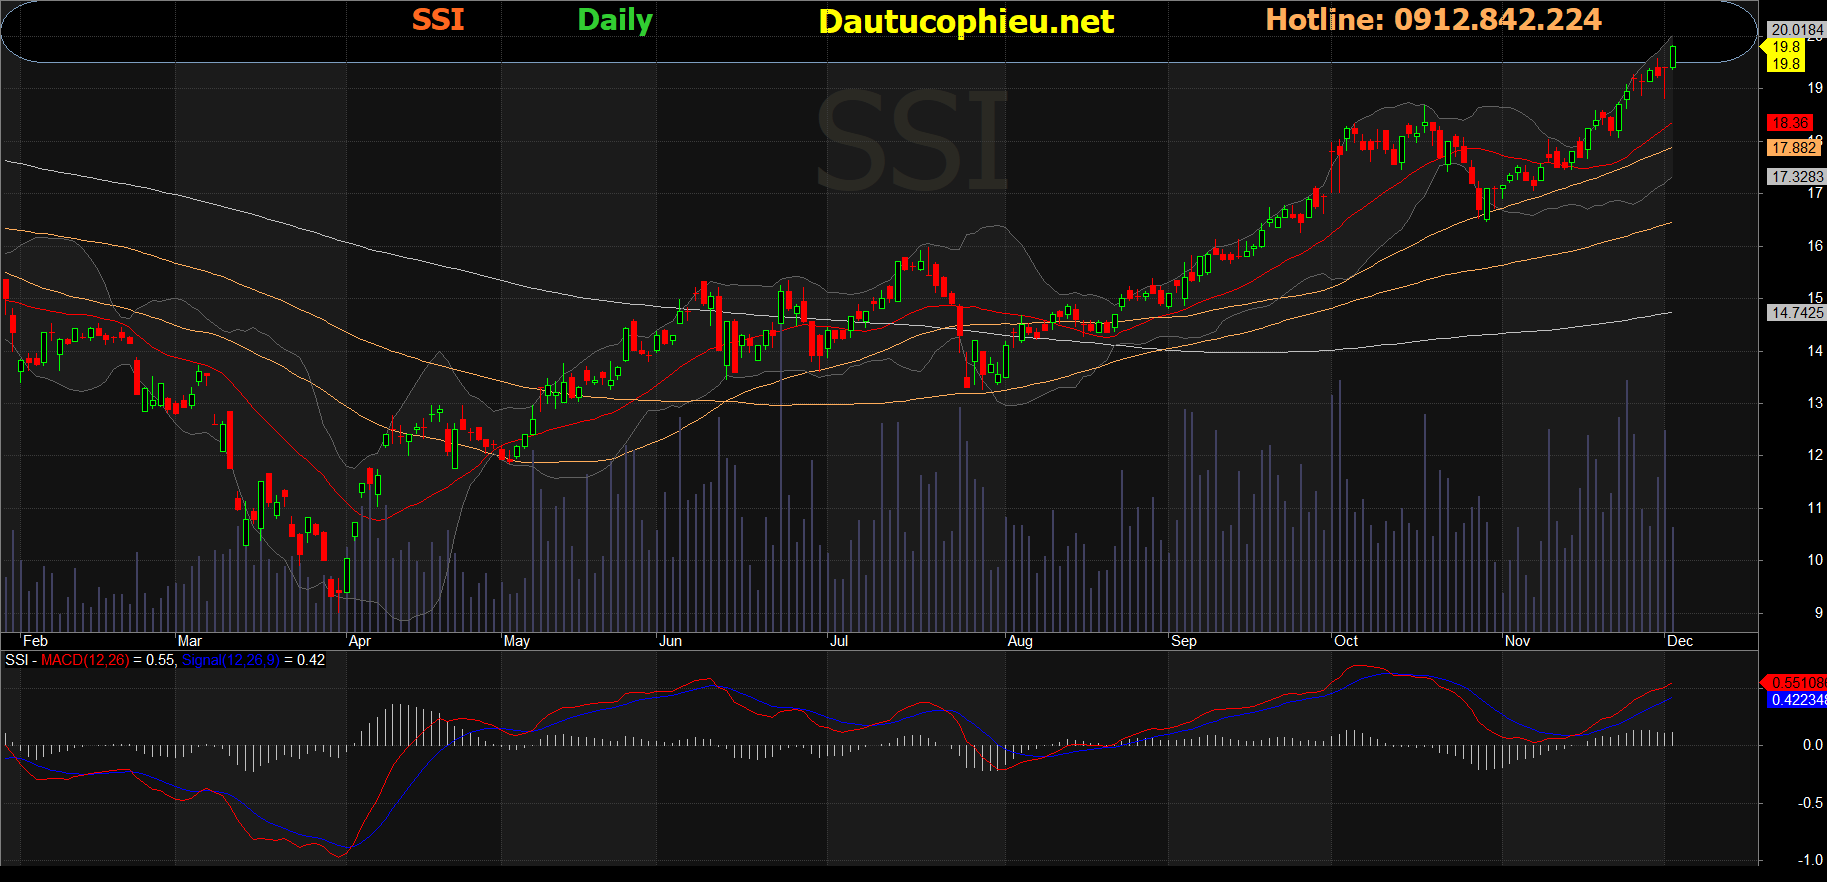Click the green Daily timeframe label
The image size is (1827, 882).
point(614,20)
